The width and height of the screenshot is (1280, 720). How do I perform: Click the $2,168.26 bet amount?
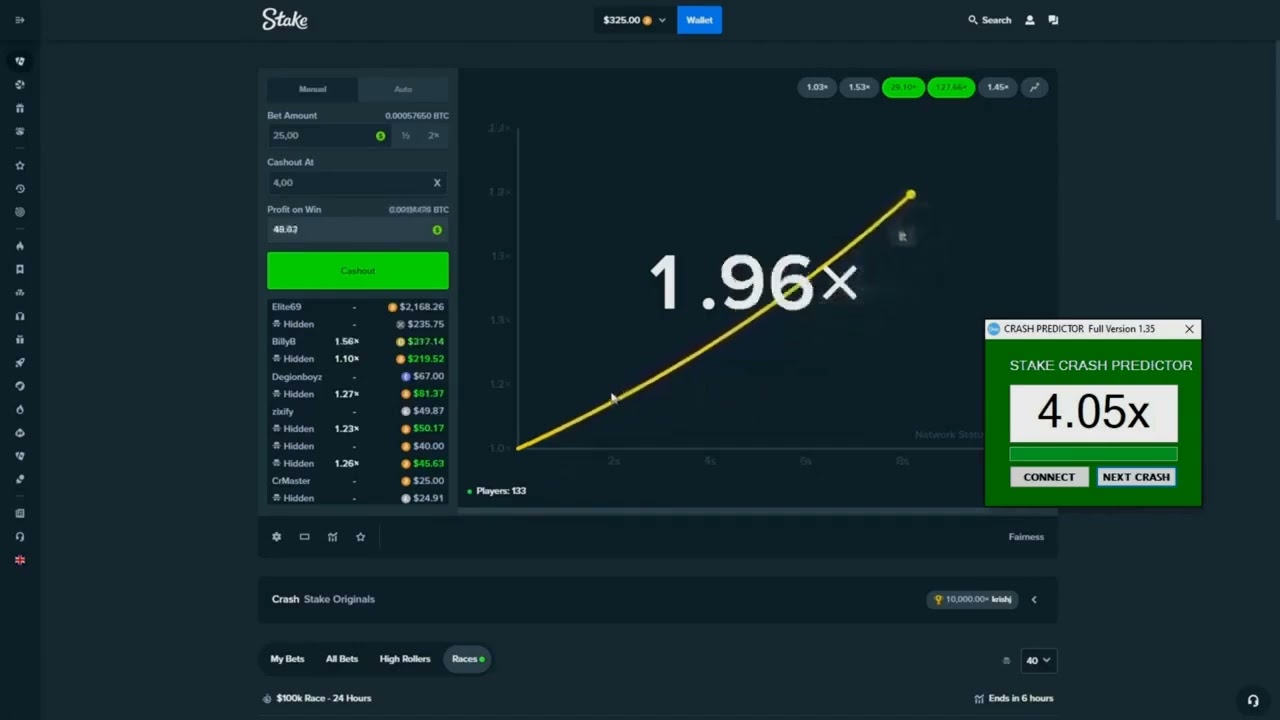click(421, 307)
